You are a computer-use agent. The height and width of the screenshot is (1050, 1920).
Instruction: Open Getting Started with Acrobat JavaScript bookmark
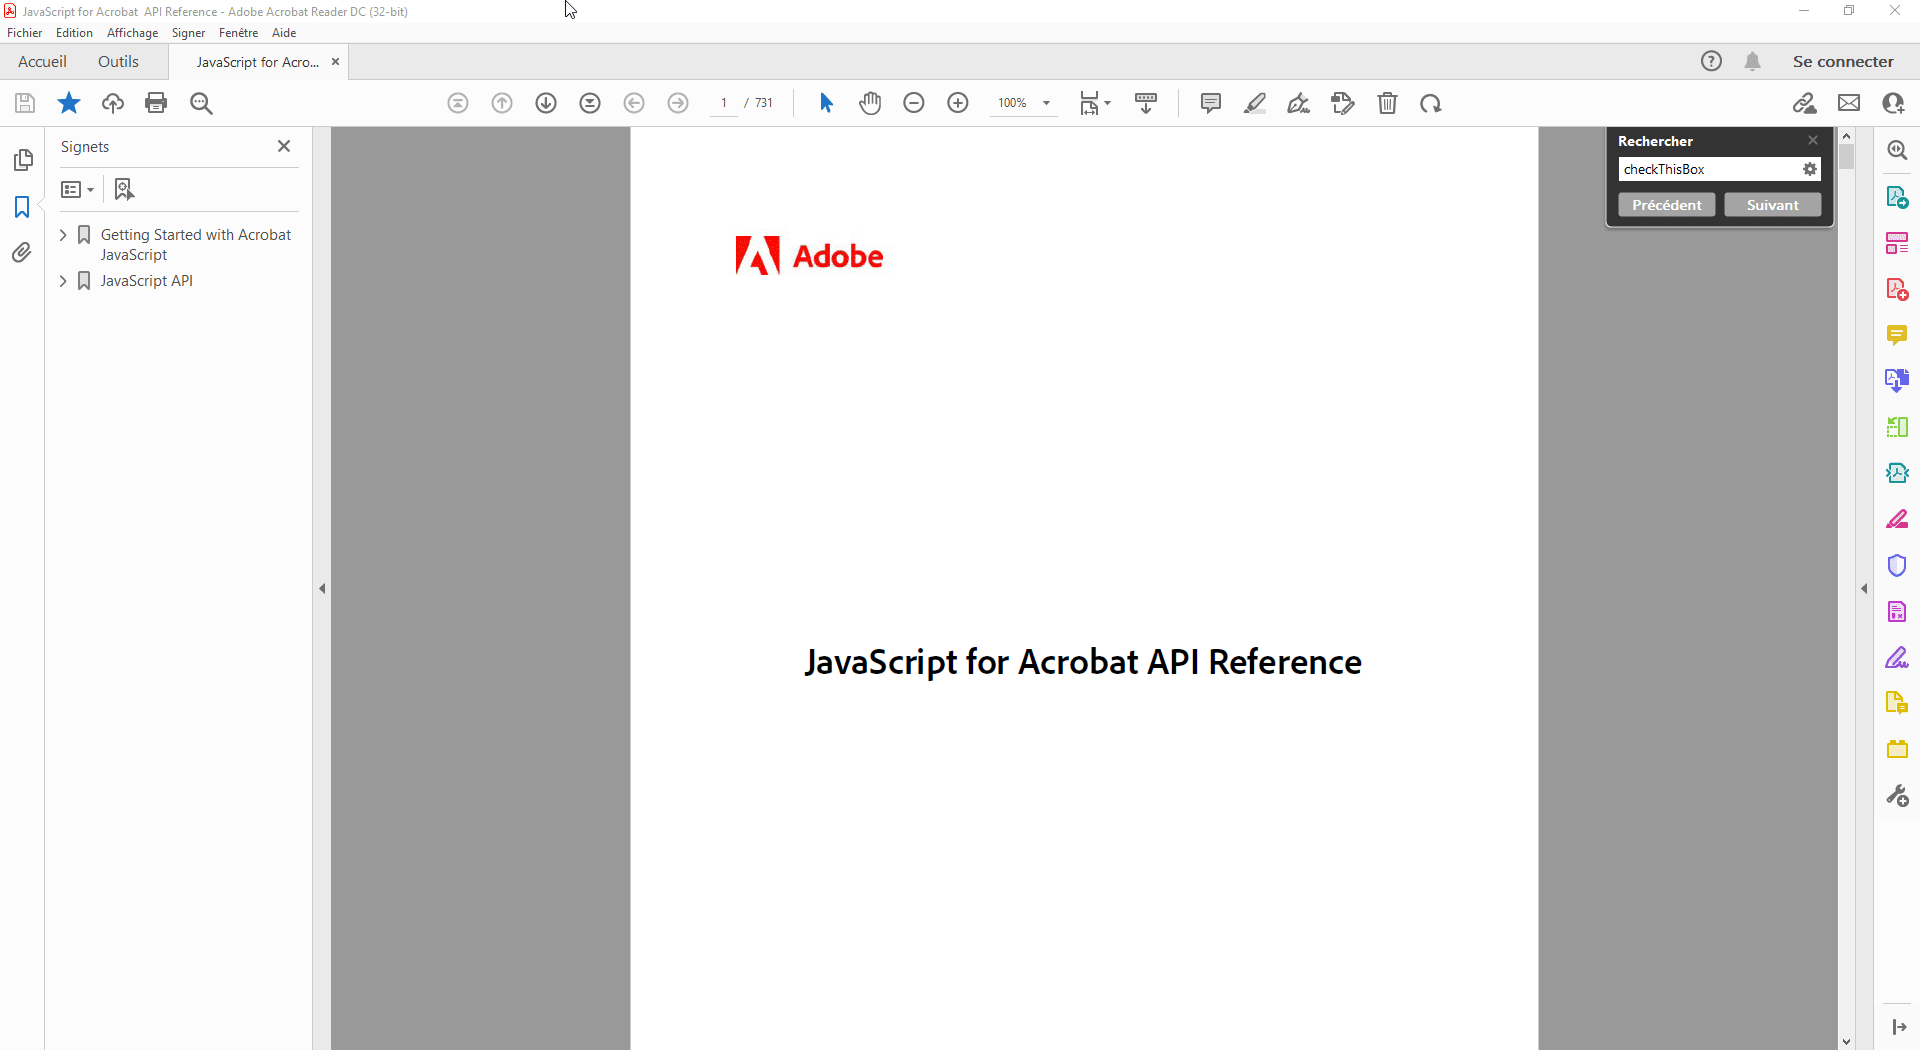(x=196, y=245)
